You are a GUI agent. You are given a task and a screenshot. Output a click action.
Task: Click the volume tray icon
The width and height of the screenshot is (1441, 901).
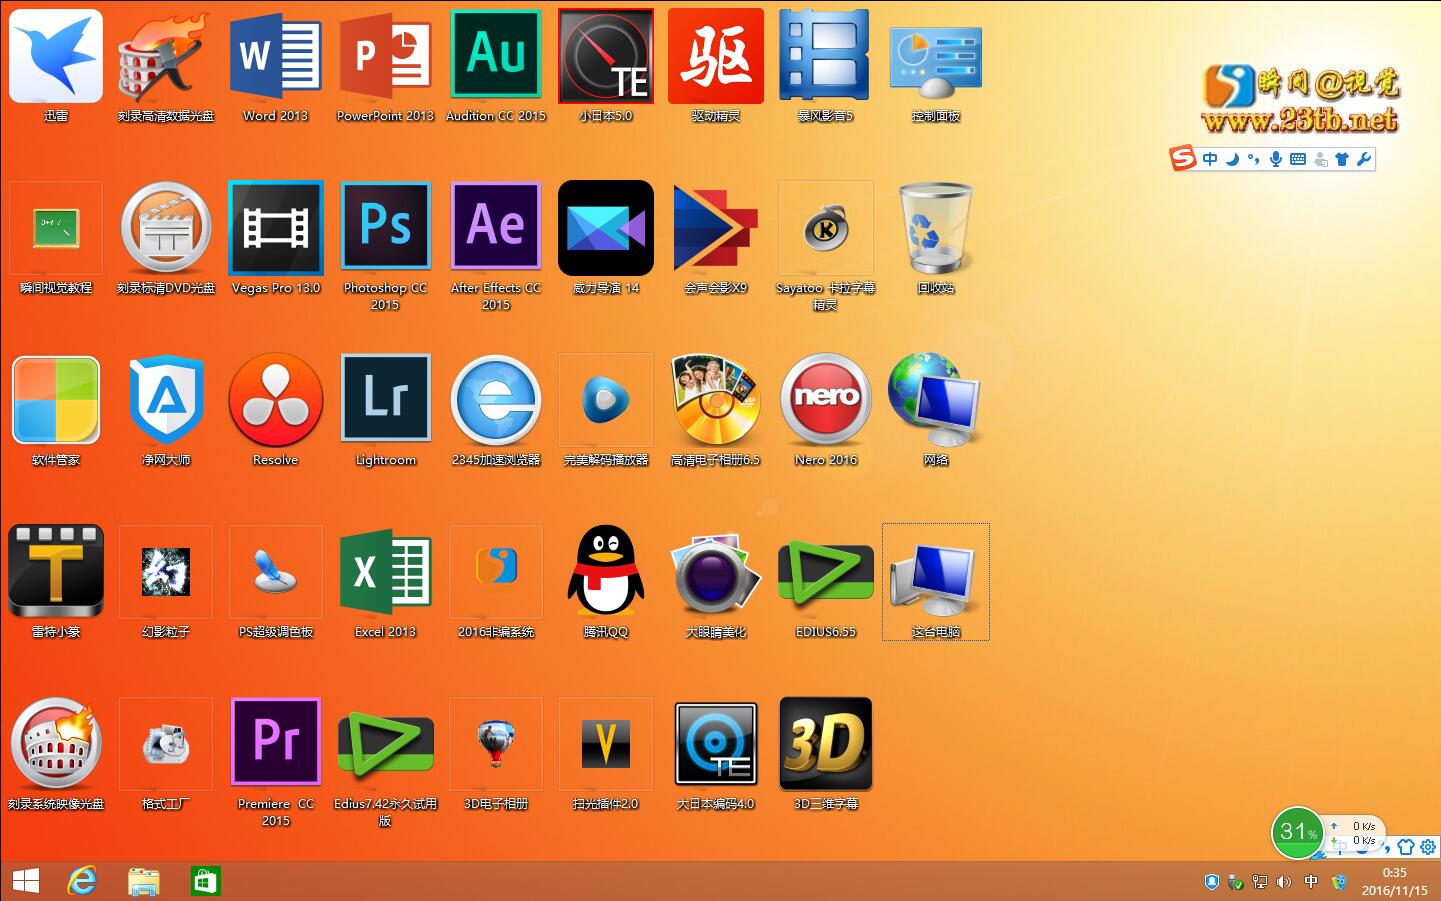[x=1284, y=882]
